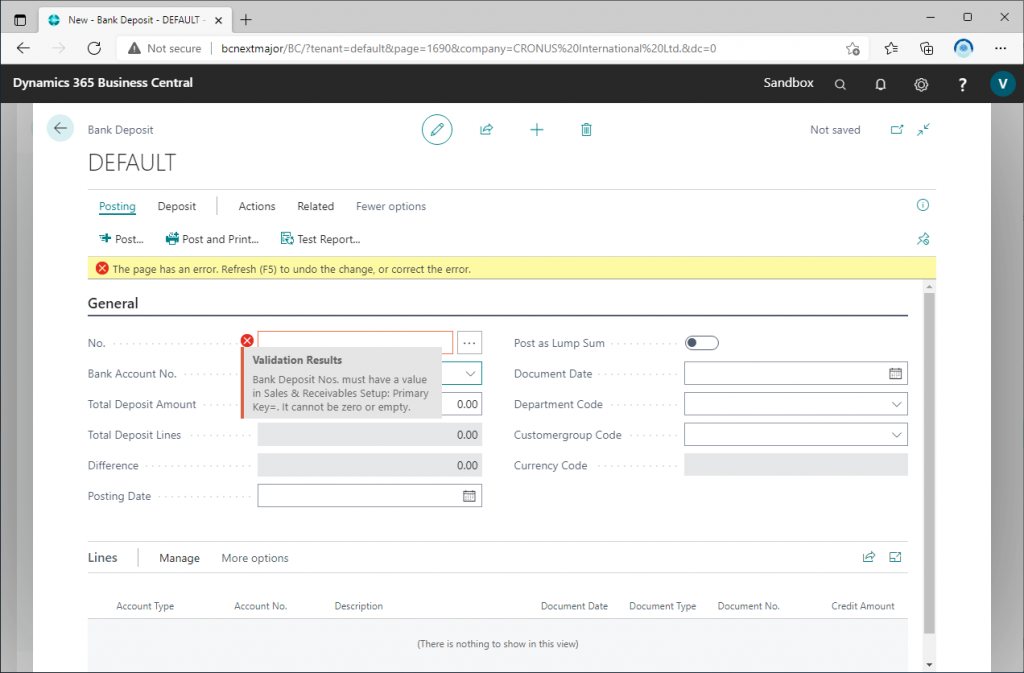Click the browser address bar URL
The image size is (1024, 673).
click(468, 48)
